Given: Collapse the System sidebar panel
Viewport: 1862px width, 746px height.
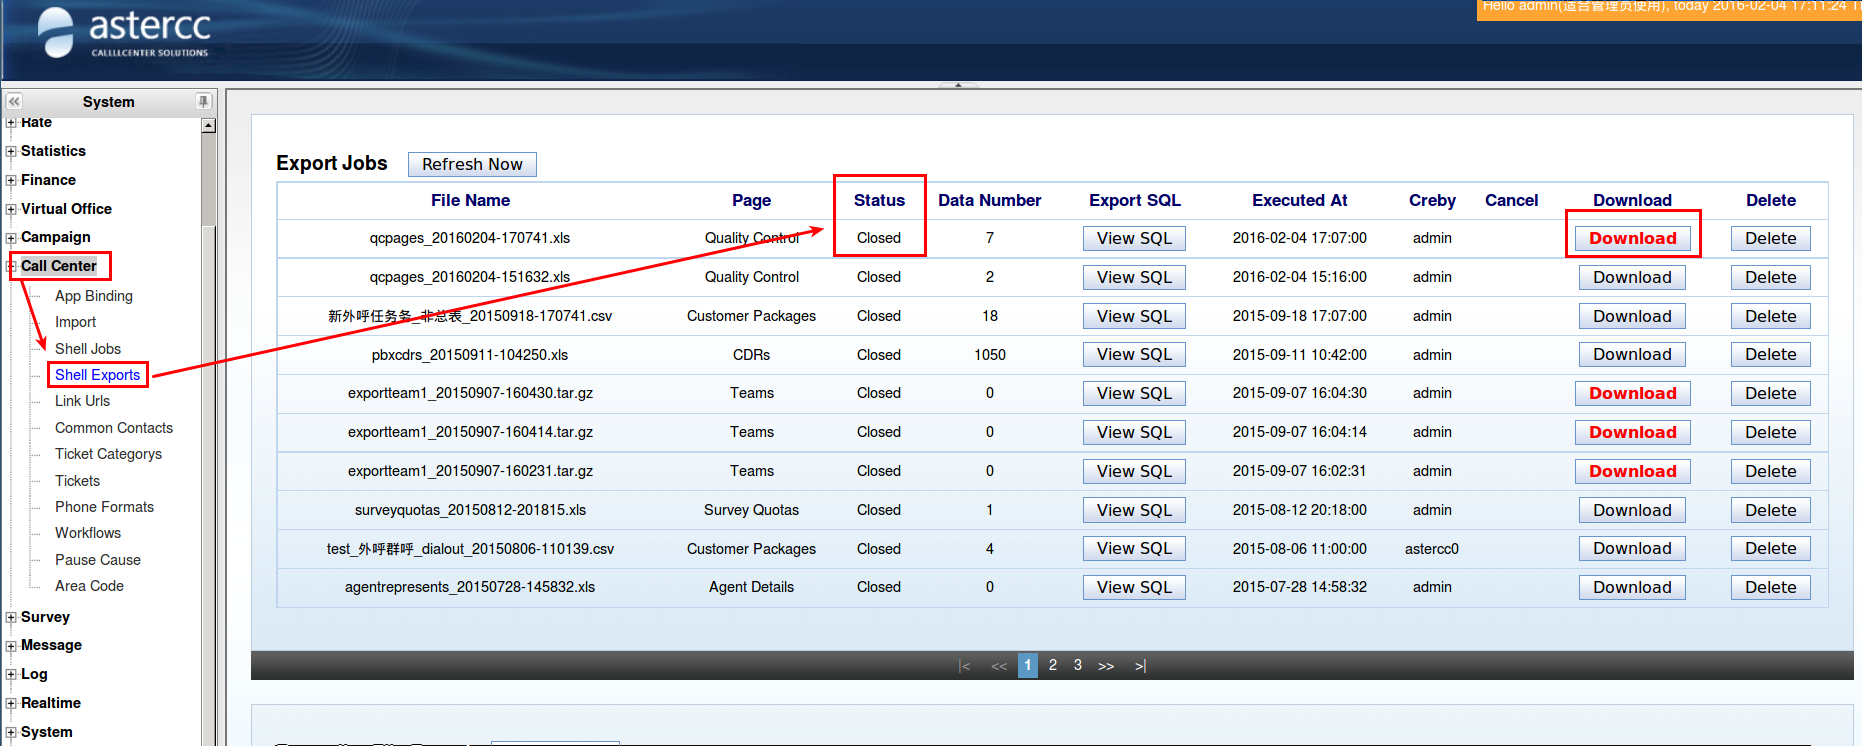Looking at the screenshot, I should (x=14, y=102).
